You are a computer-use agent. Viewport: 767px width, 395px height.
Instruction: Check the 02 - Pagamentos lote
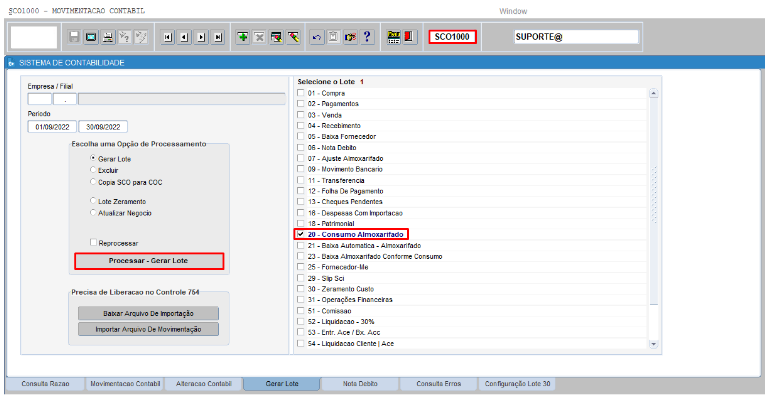[x=301, y=104]
